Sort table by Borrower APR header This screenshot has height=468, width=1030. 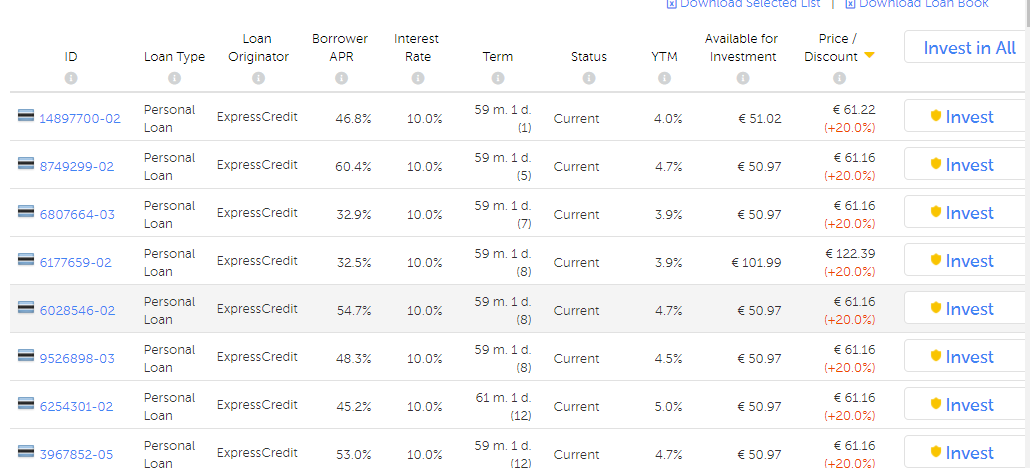point(340,47)
